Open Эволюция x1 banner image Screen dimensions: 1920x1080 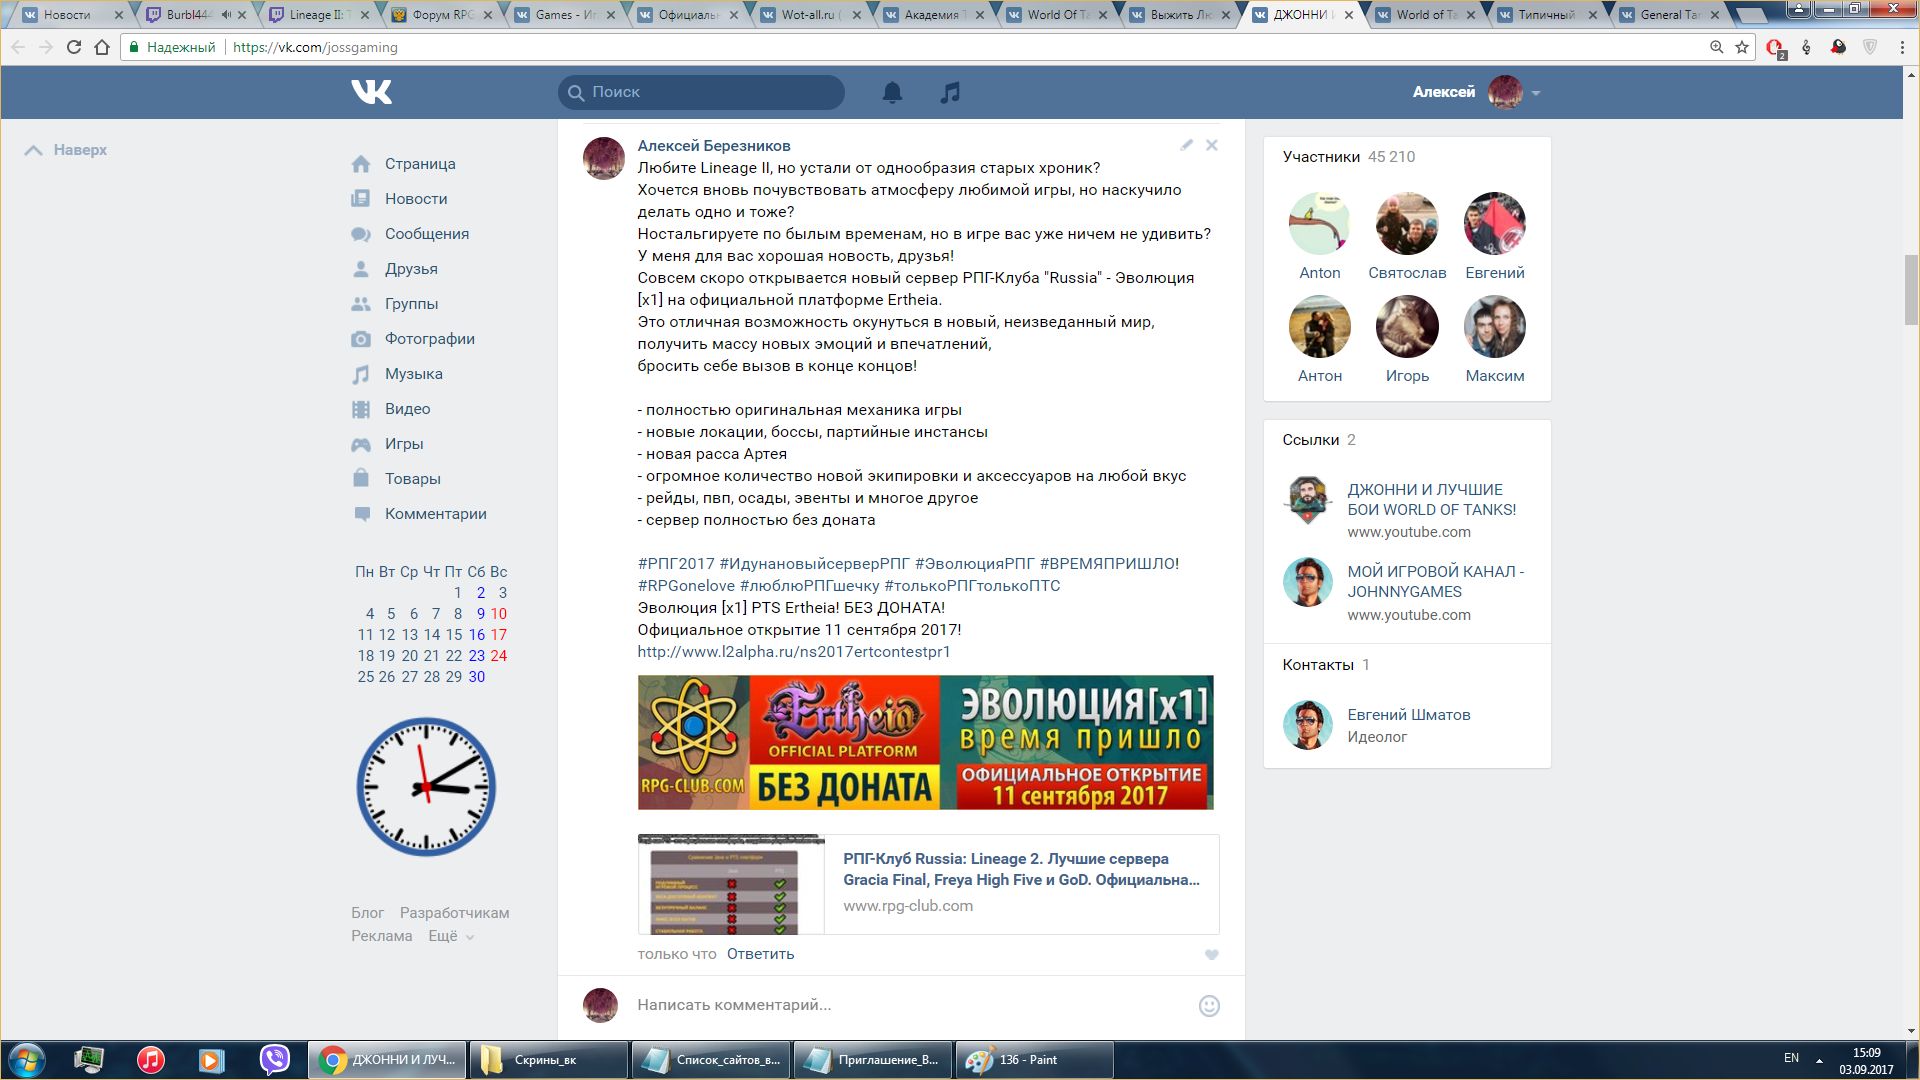coord(925,742)
